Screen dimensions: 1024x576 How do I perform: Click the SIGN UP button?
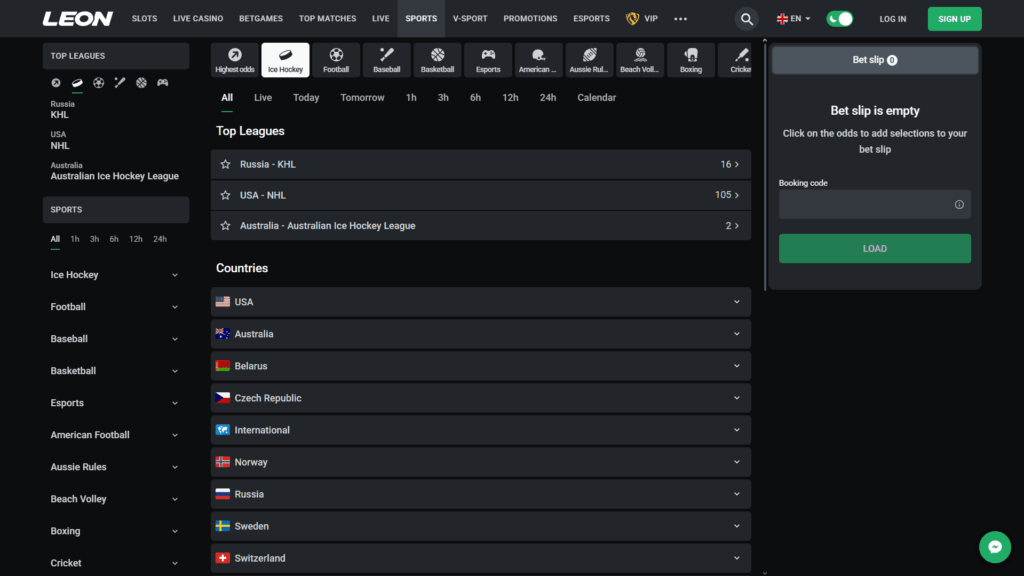(954, 18)
